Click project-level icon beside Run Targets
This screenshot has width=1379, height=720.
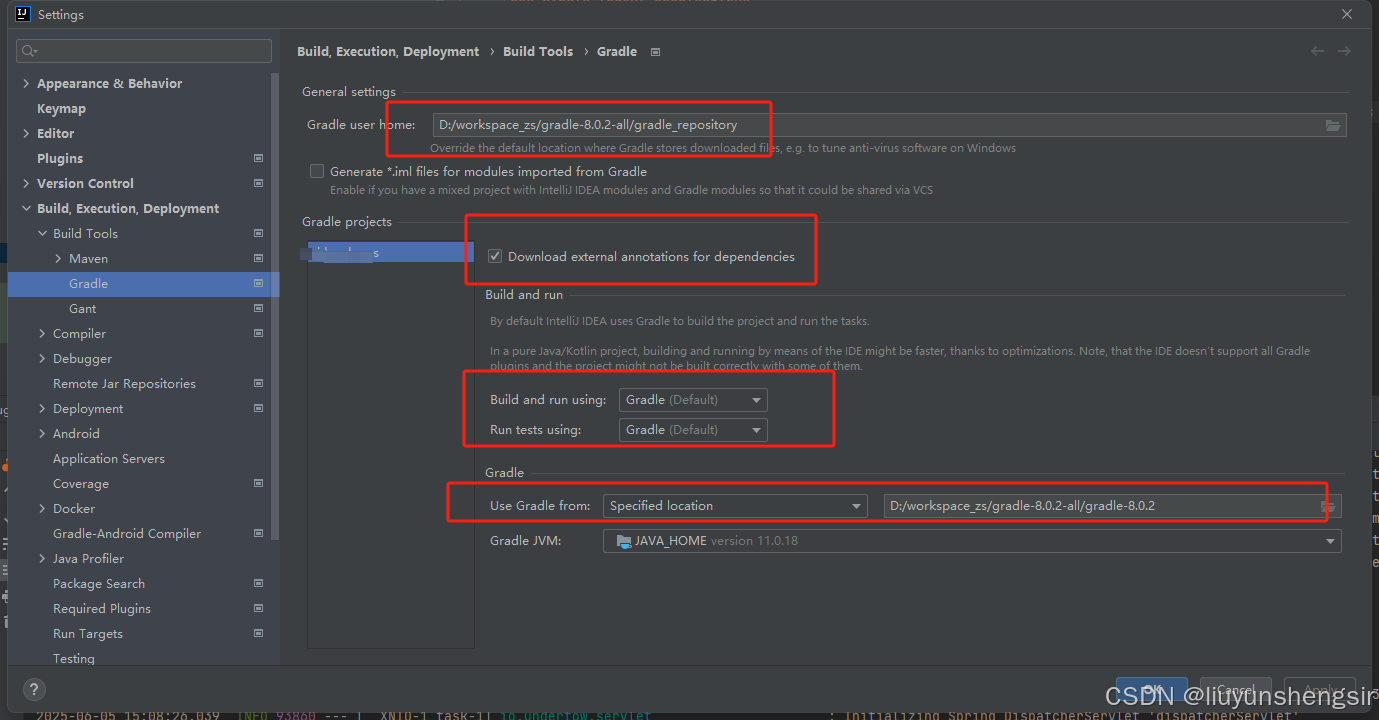(258, 633)
